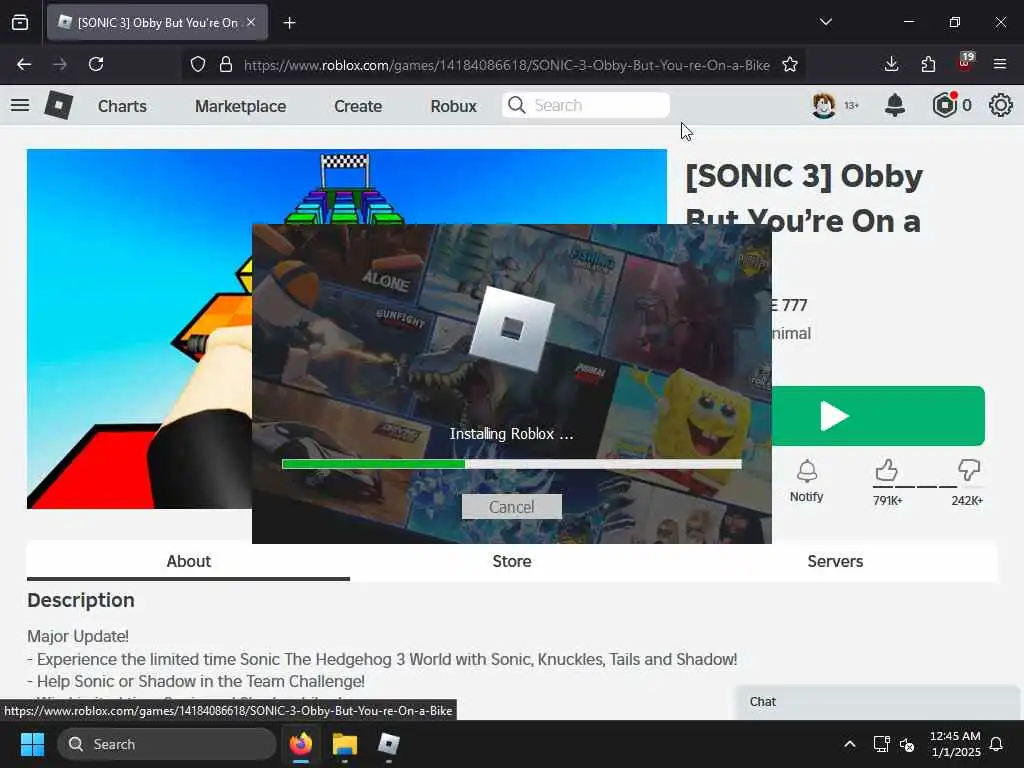Click the muted volume tray icon

tap(907, 744)
